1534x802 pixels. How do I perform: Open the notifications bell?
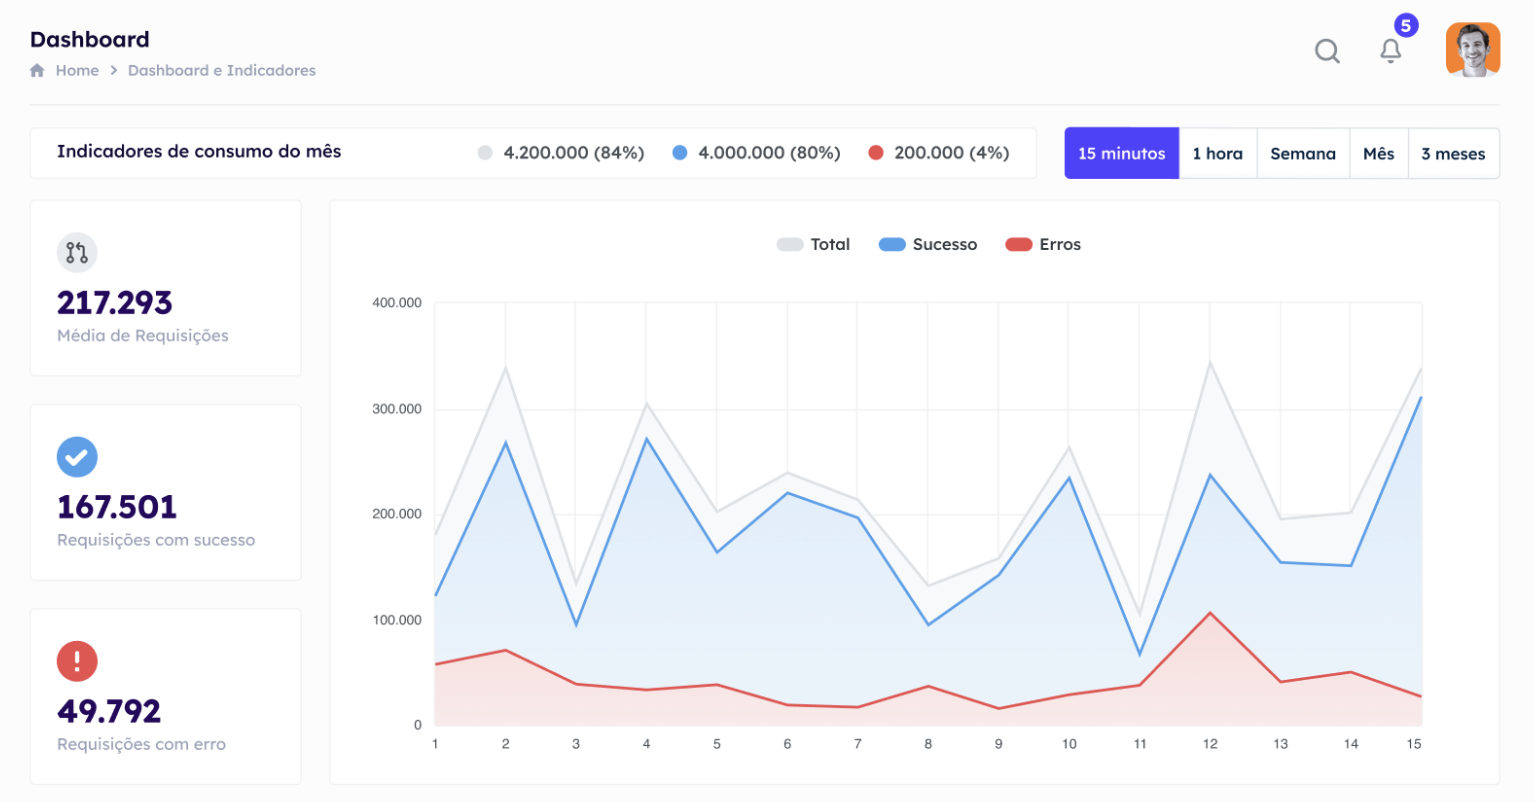(x=1390, y=51)
